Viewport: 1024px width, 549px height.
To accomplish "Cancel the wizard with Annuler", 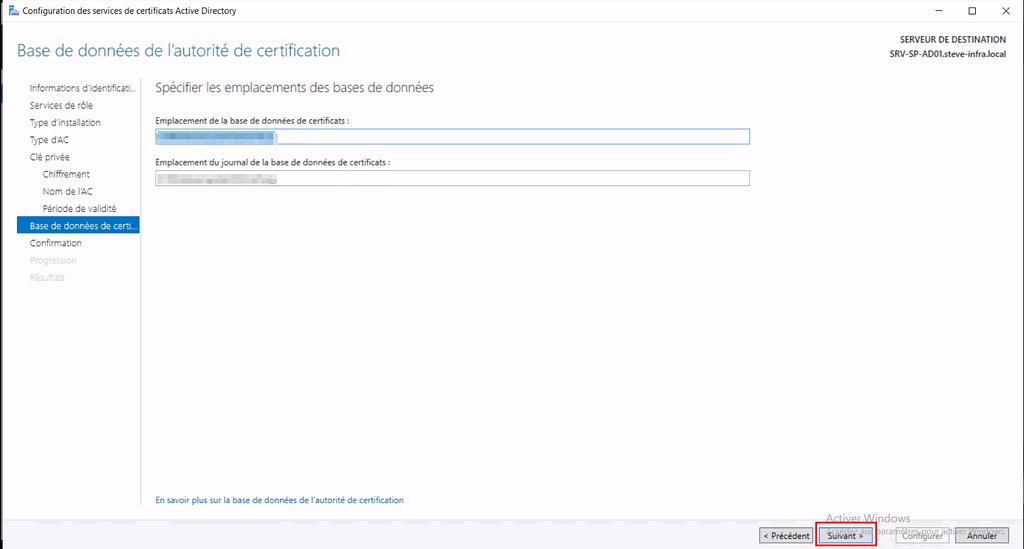I will [x=981, y=536].
